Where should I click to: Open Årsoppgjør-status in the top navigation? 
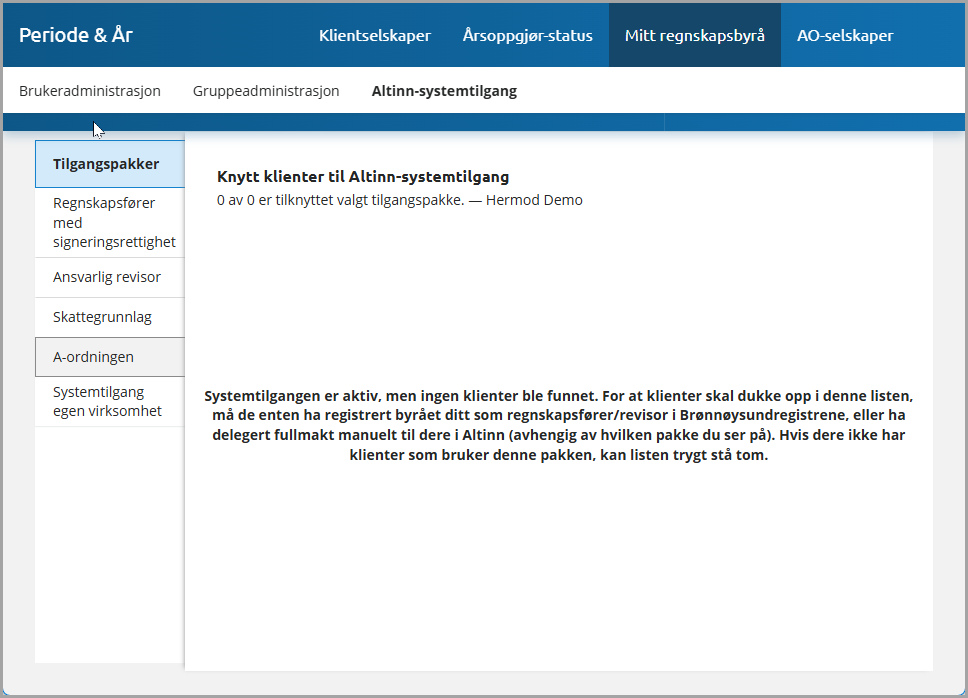[x=527, y=35]
